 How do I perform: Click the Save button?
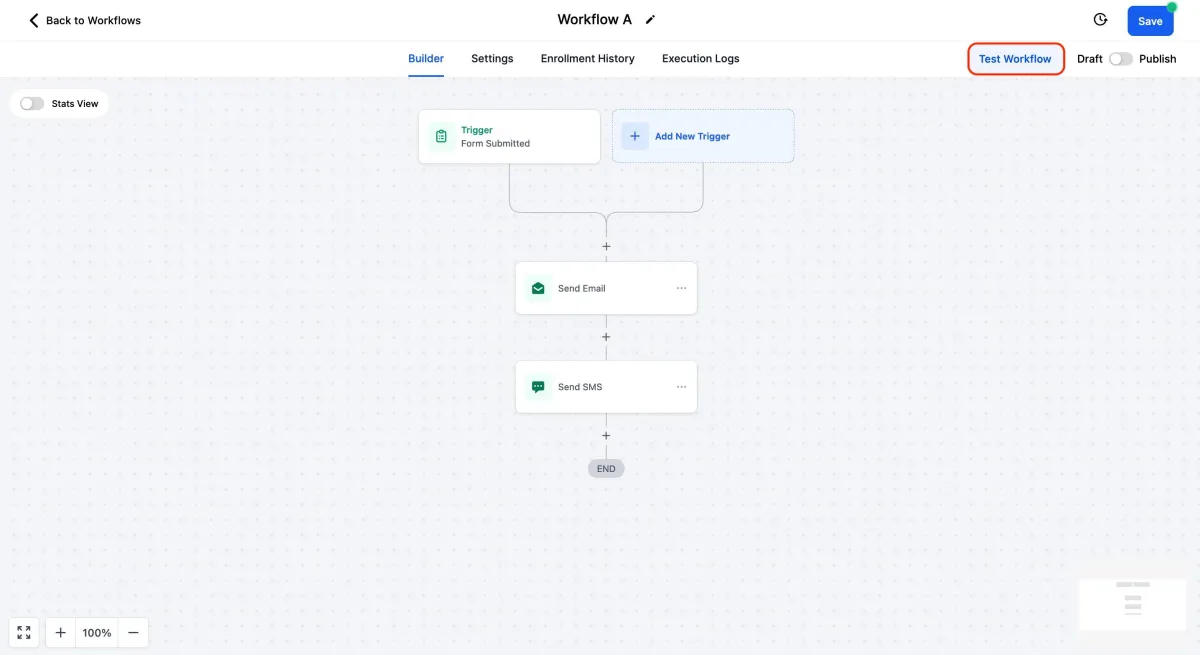point(1150,21)
